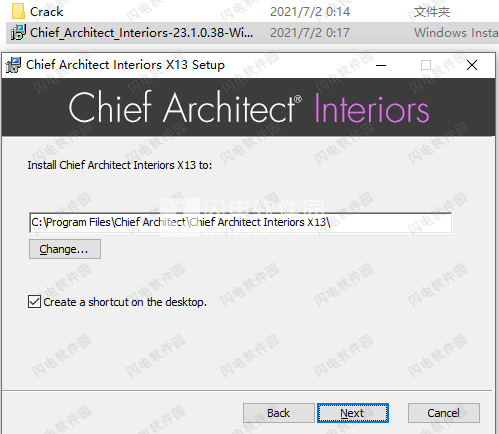499x434 pixels.
Task: Click the Chief Architect banner logo
Action: point(185,108)
